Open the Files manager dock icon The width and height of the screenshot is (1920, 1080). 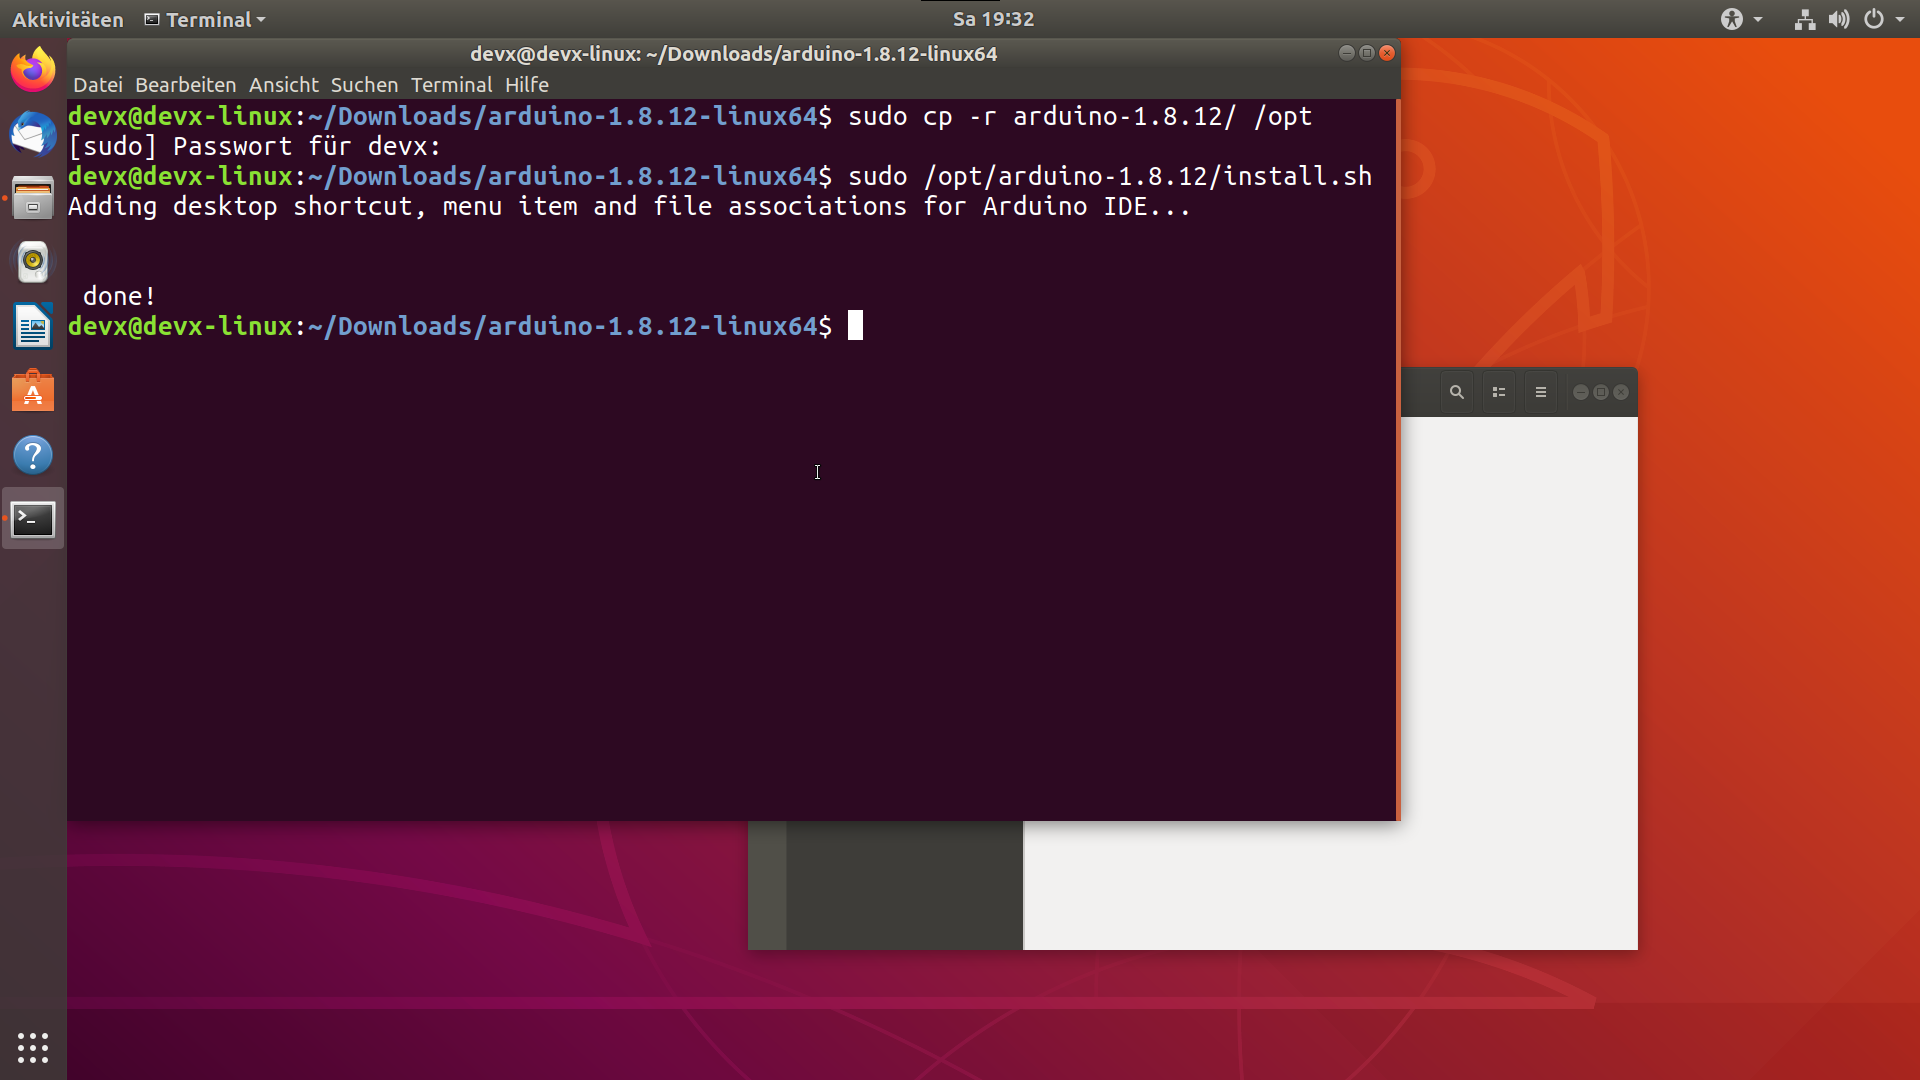pos(33,198)
